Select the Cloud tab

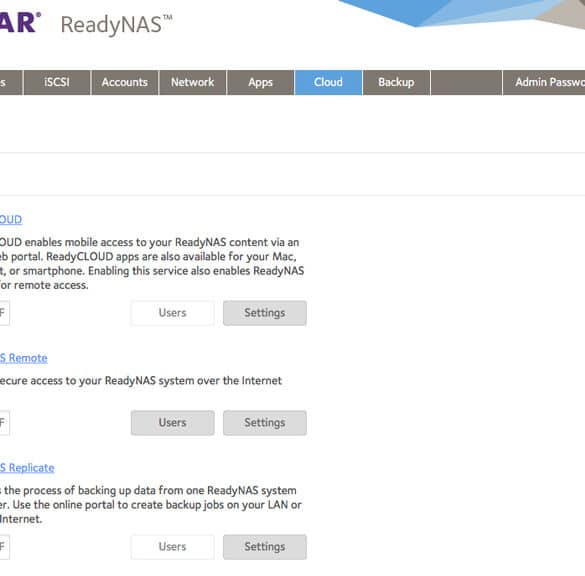point(328,82)
